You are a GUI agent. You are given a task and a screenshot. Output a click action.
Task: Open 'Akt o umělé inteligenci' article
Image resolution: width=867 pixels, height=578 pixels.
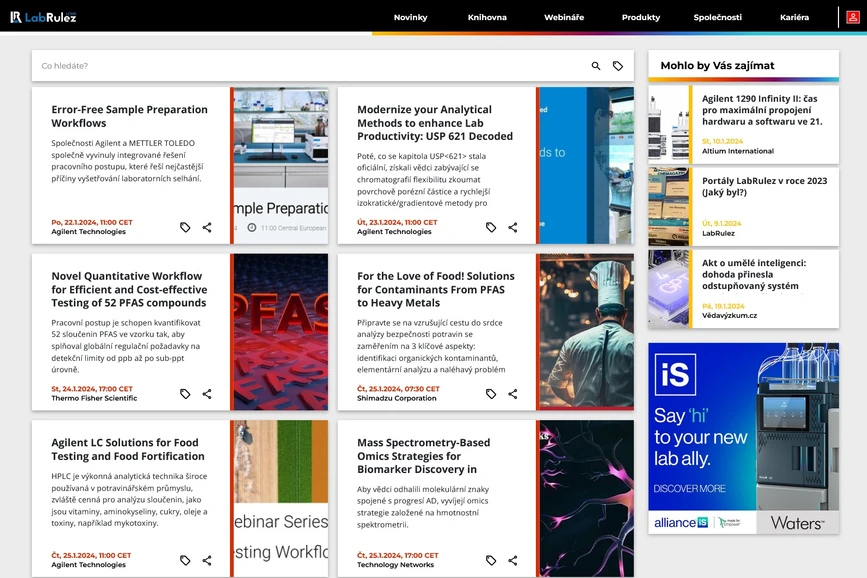tap(754, 274)
